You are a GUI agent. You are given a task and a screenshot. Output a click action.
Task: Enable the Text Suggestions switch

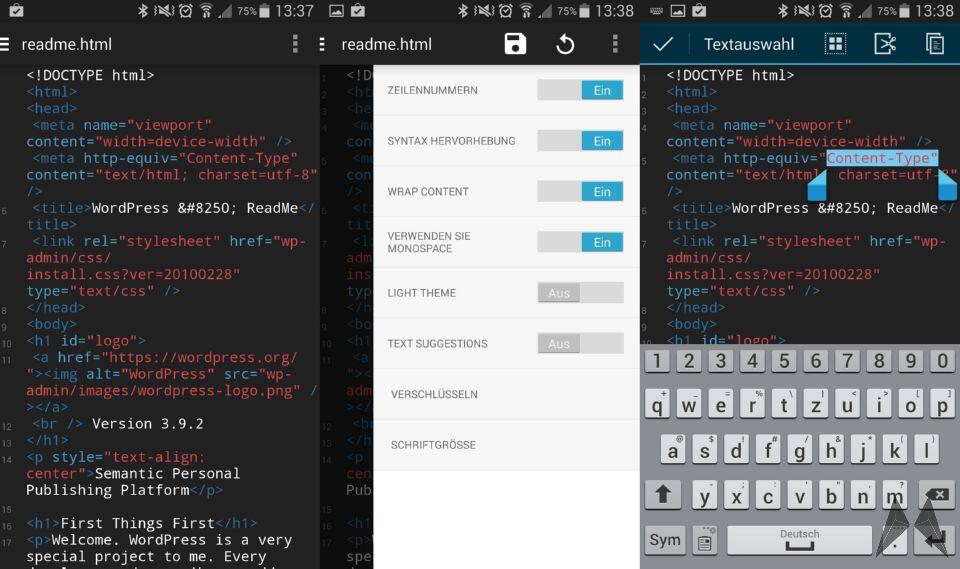580,344
